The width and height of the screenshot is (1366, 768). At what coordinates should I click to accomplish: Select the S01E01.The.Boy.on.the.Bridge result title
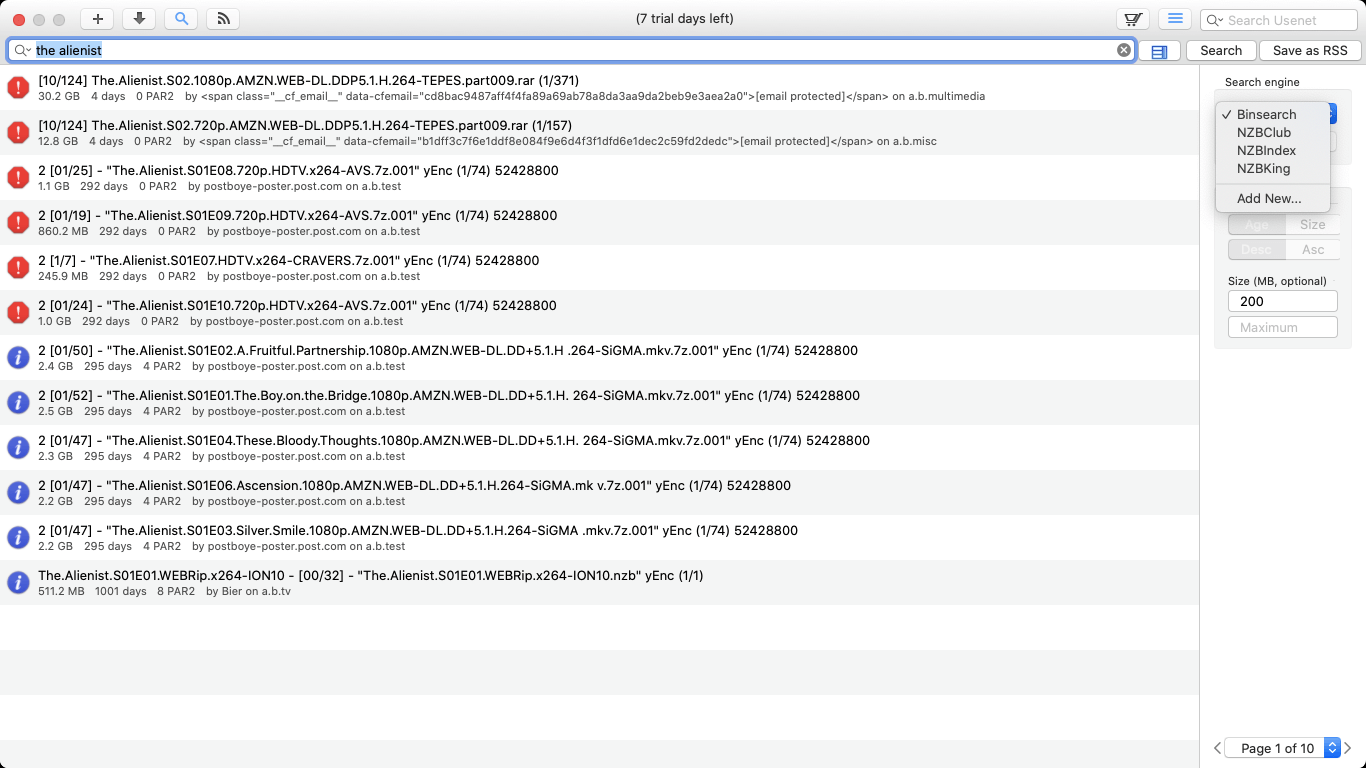(x=449, y=395)
